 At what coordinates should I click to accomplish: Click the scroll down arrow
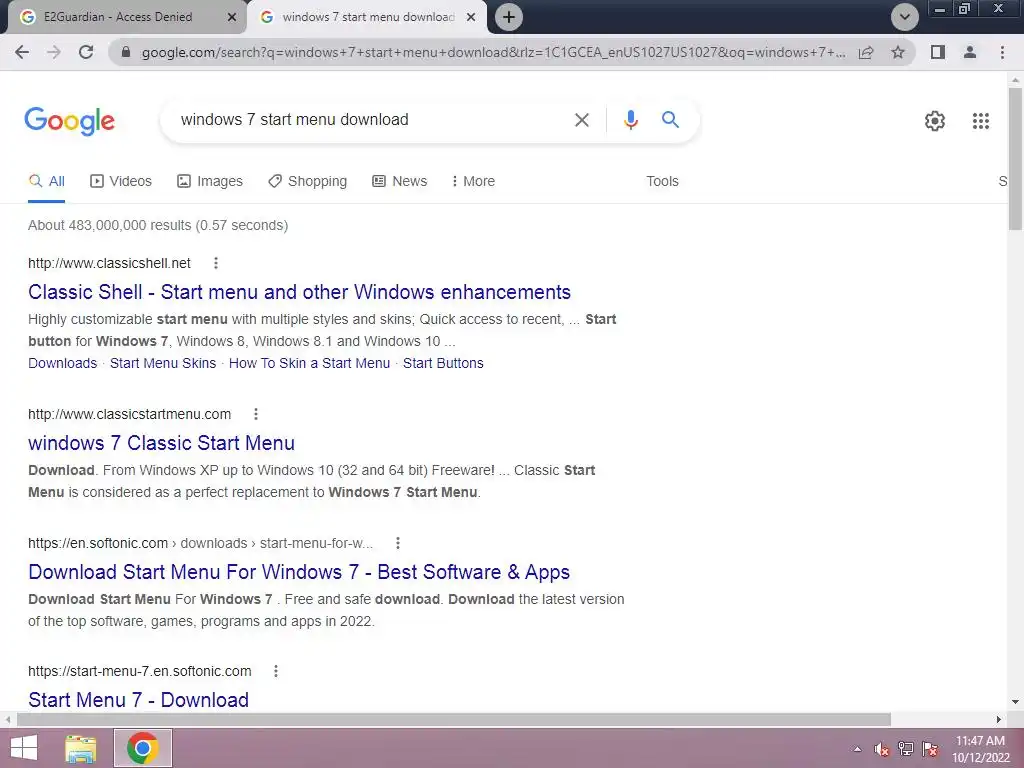click(1015, 702)
